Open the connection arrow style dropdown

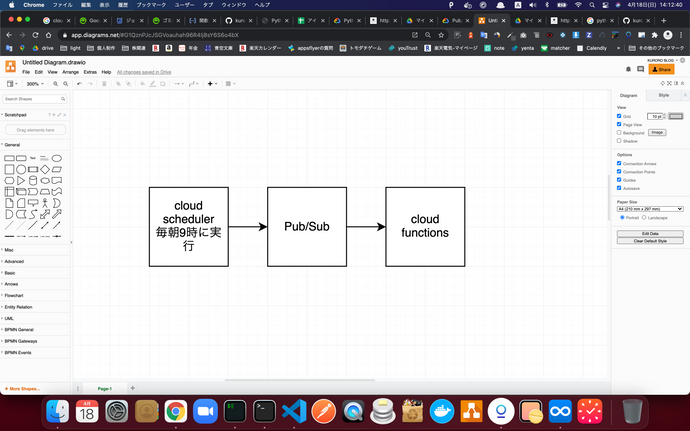point(178,84)
